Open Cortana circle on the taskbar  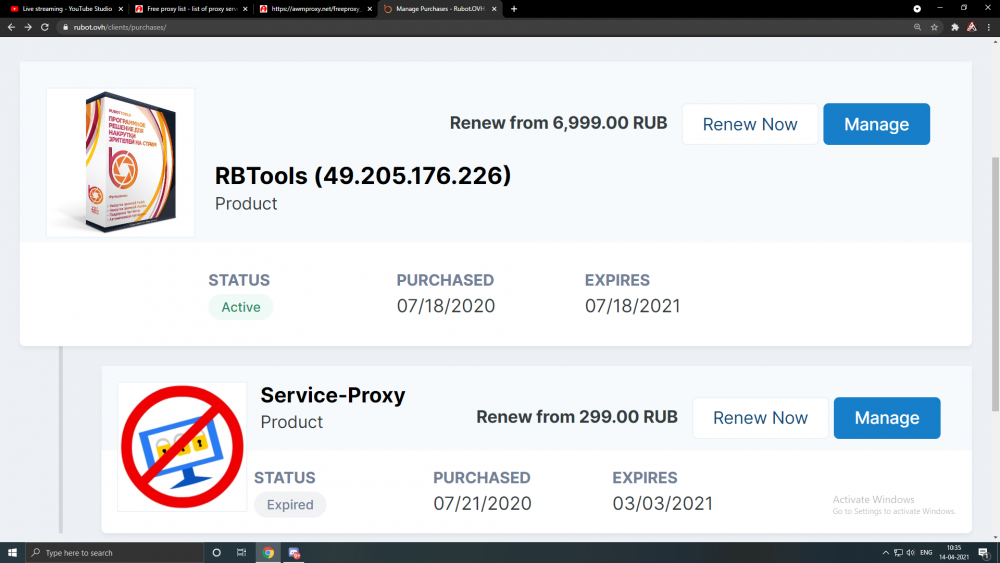point(216,552)
